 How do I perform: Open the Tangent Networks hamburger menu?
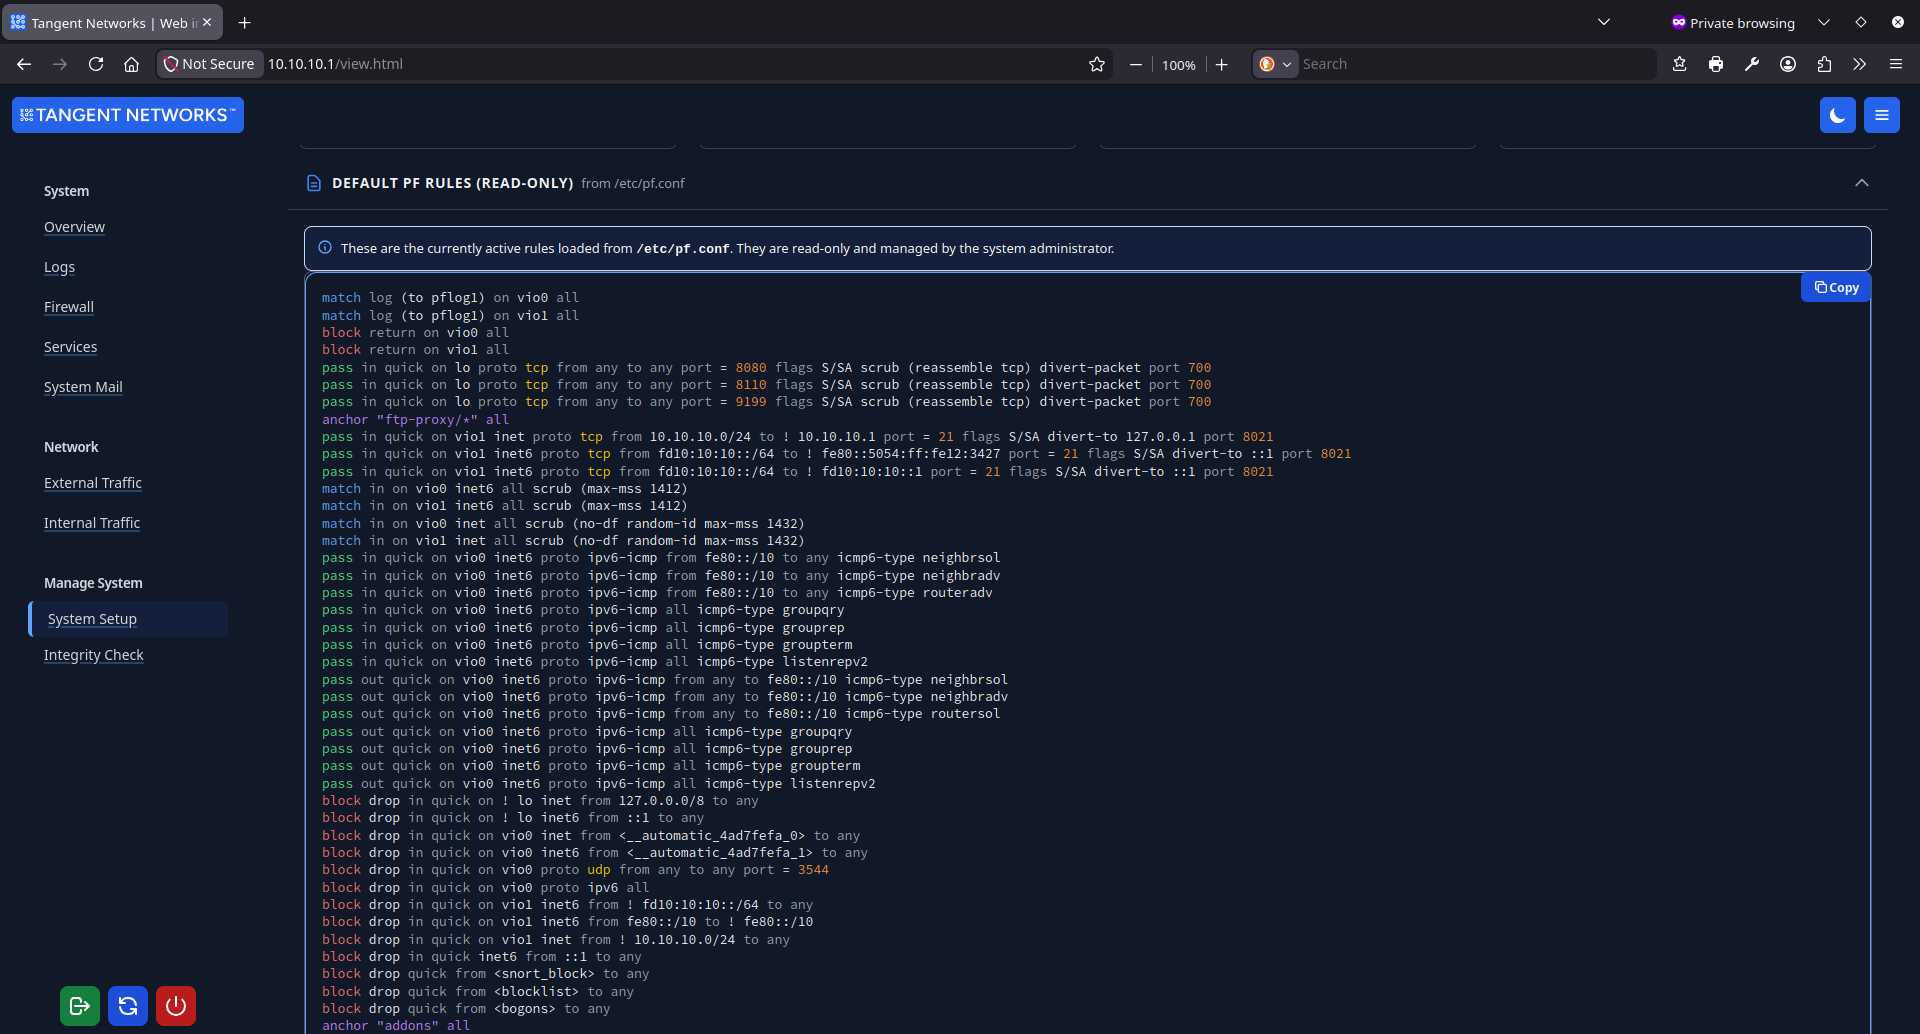coord(1880,114)
